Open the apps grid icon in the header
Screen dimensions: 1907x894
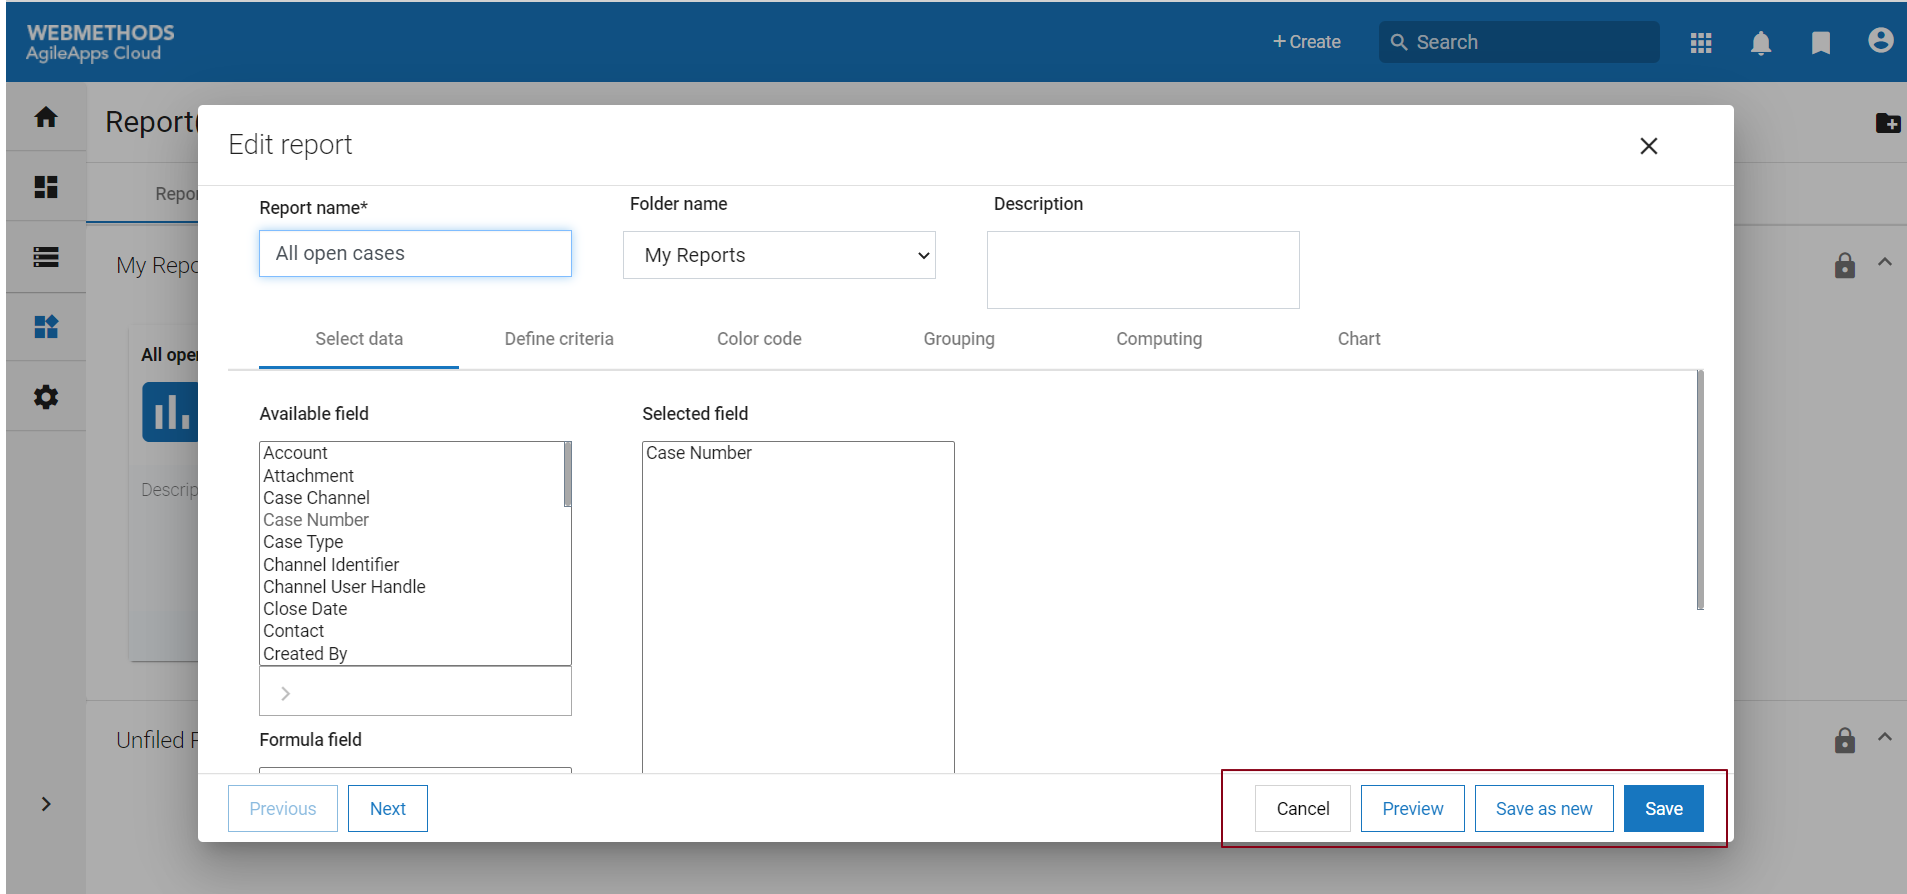coord(1701,43)
